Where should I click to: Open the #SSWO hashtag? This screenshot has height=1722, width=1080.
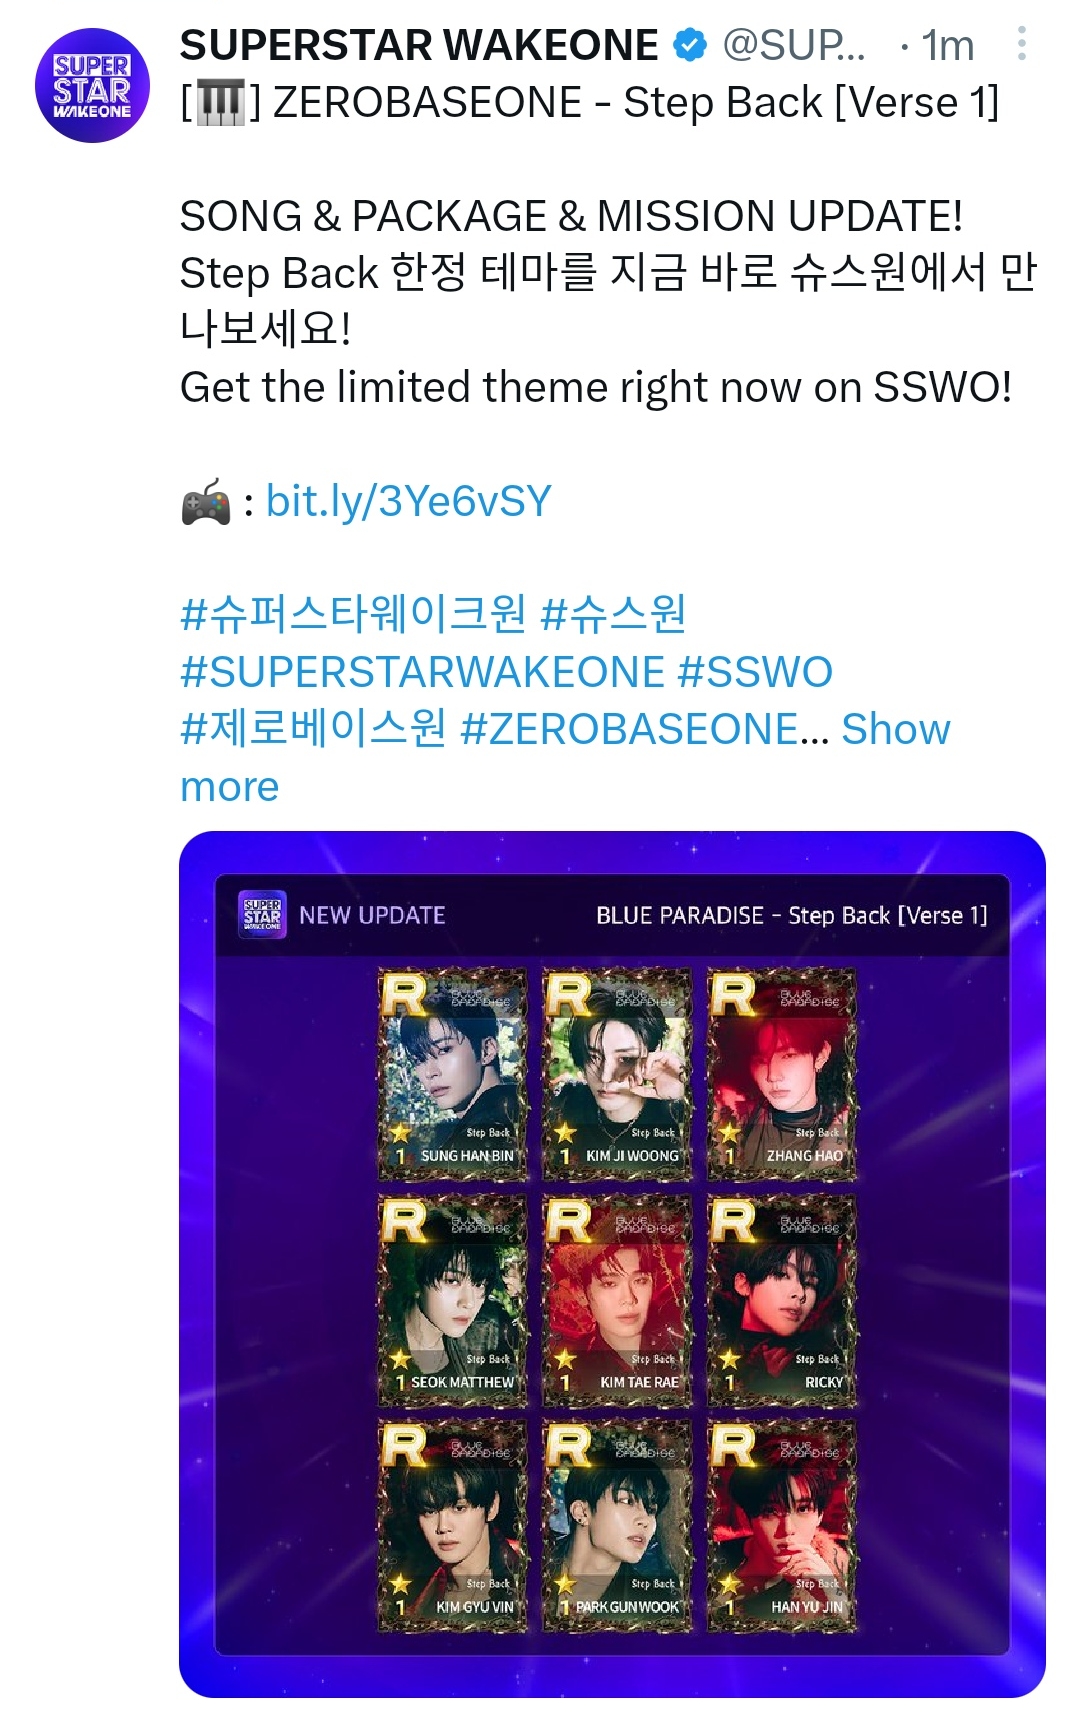click(x=755, y=672)
